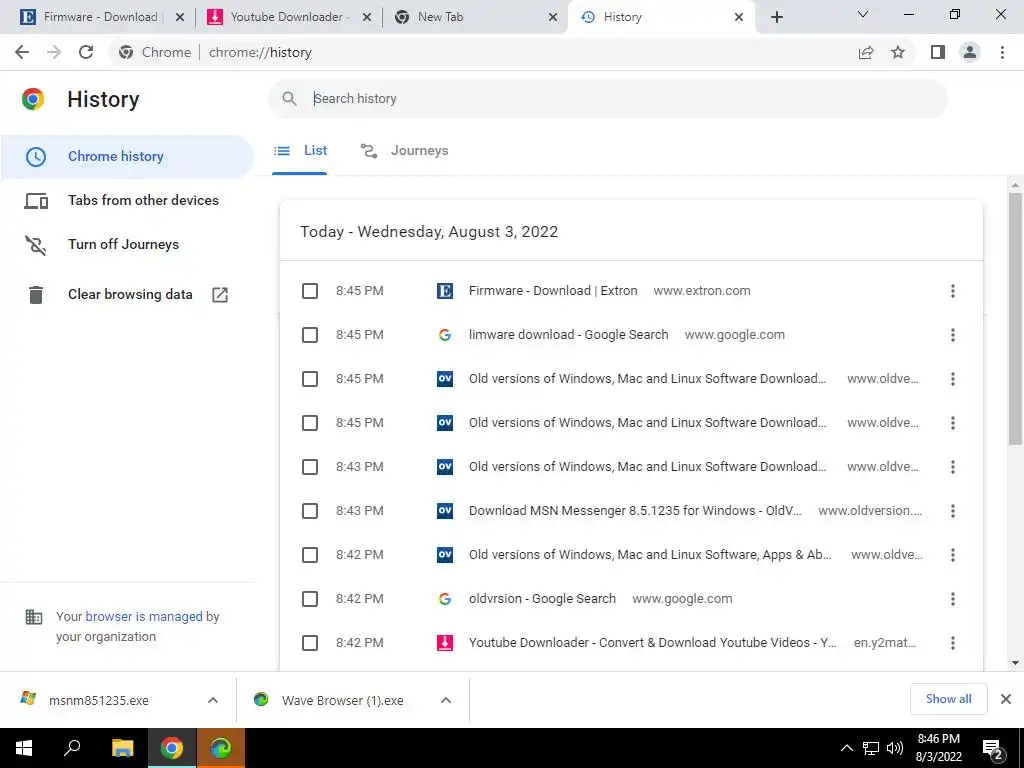Reload the history page
Screen dimensions: 1024x768
tap(86, 52)
